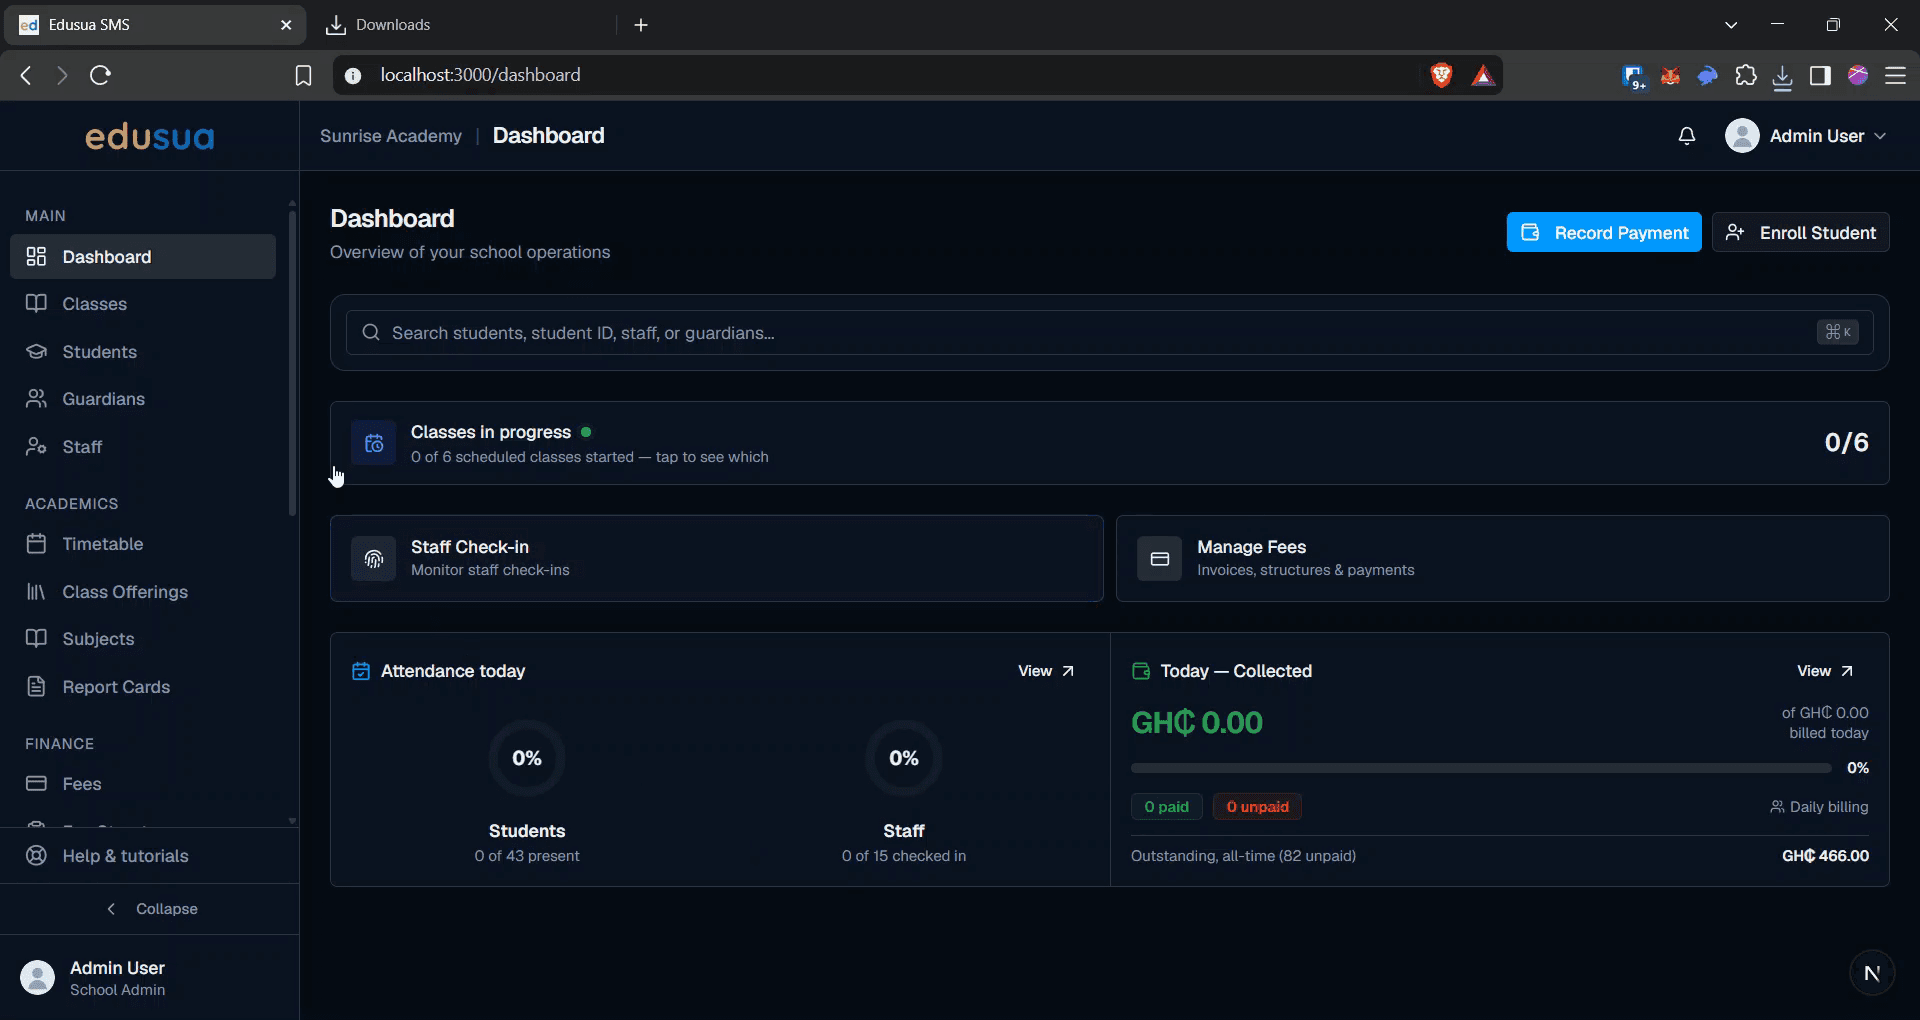
Task: View attendance today details
Action: 1046,671
